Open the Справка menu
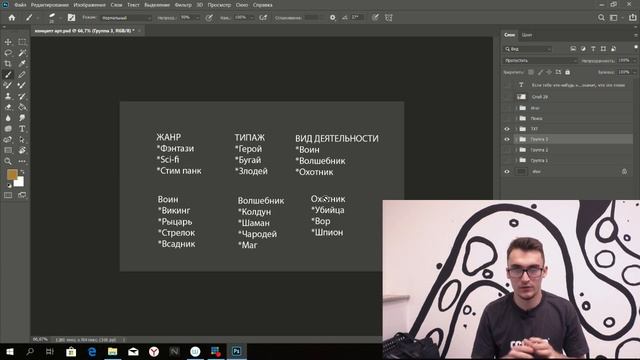Image resolution: width=640 pixels, height=360 pixels. 262,5
